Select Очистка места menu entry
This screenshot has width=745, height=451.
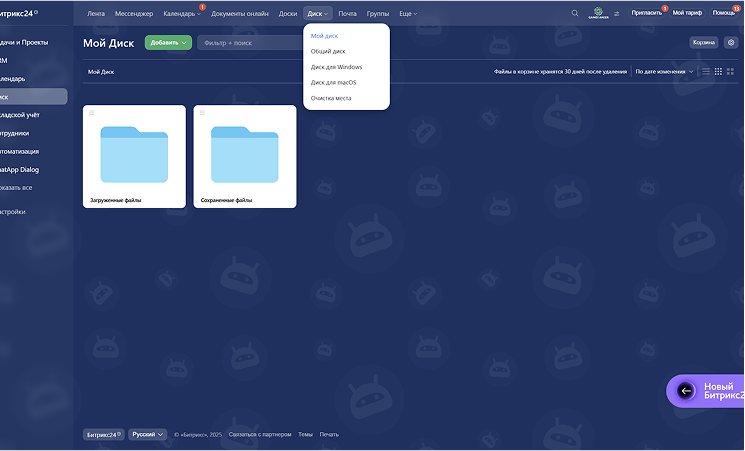tap(331, 98)
